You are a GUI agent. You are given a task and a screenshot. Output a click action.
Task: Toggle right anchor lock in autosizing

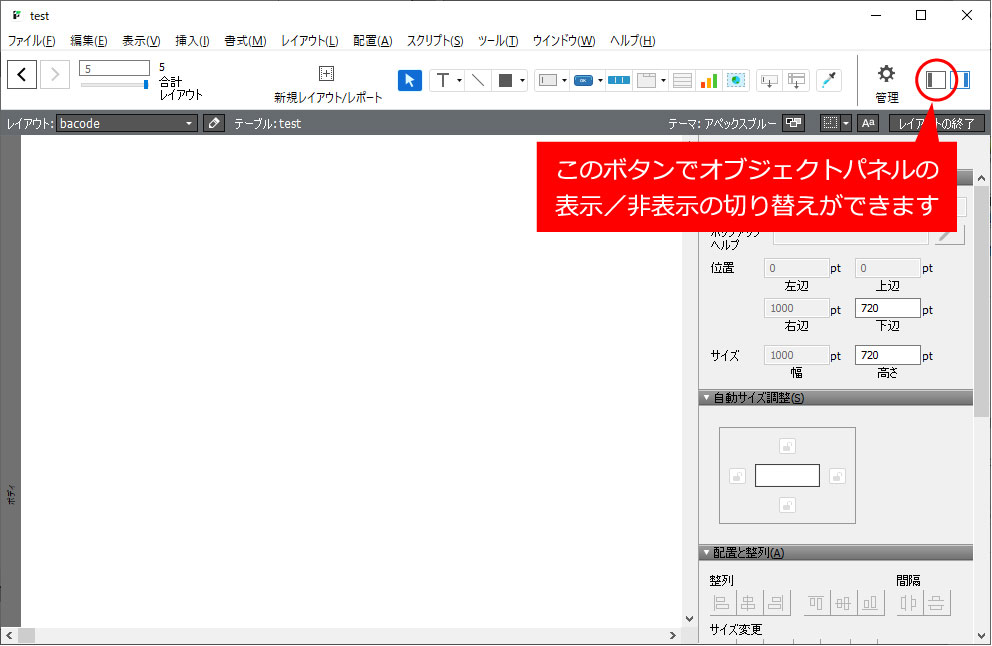[x=837, y=476]
